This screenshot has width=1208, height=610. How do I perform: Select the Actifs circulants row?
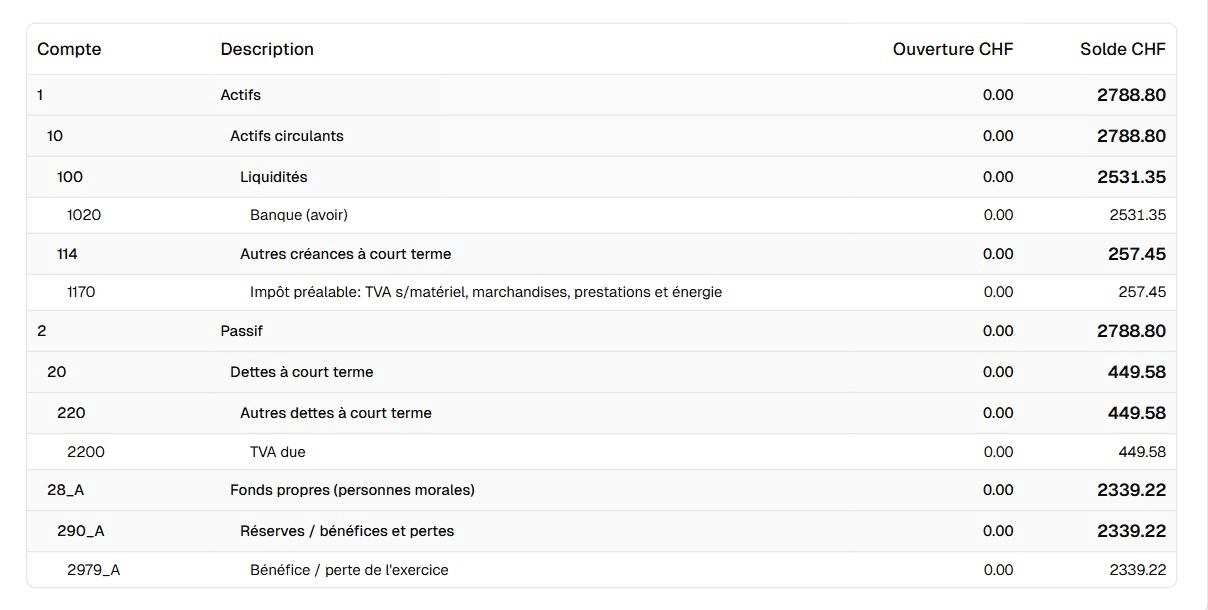click(x=287, y=136)
